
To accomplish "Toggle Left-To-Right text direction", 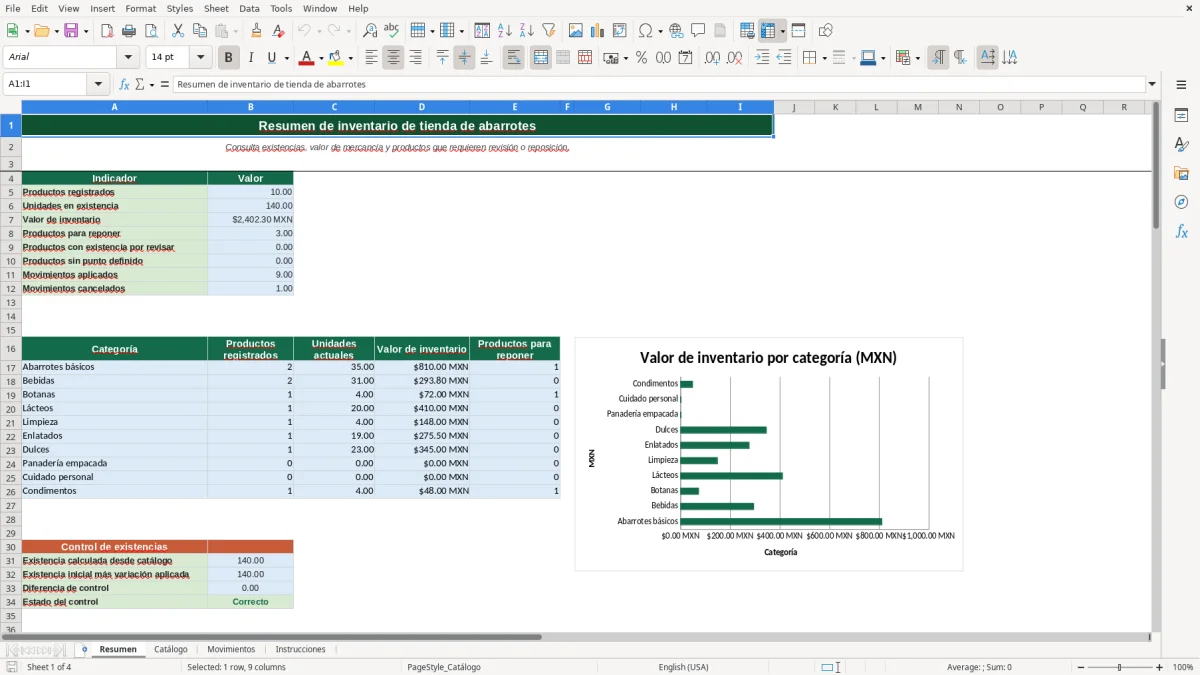I will pos(938,58).
